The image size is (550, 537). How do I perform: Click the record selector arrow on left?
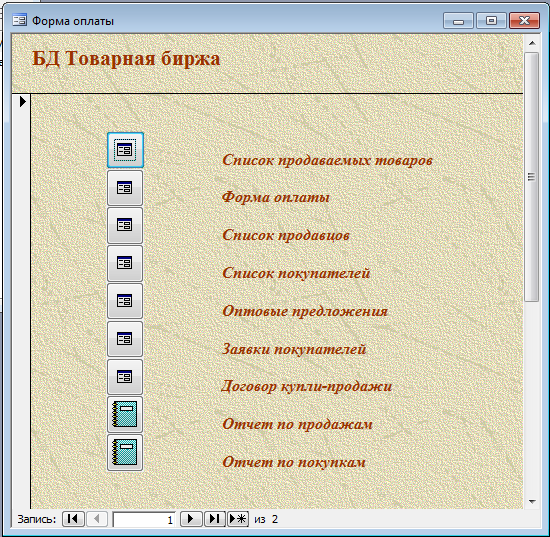23,102
